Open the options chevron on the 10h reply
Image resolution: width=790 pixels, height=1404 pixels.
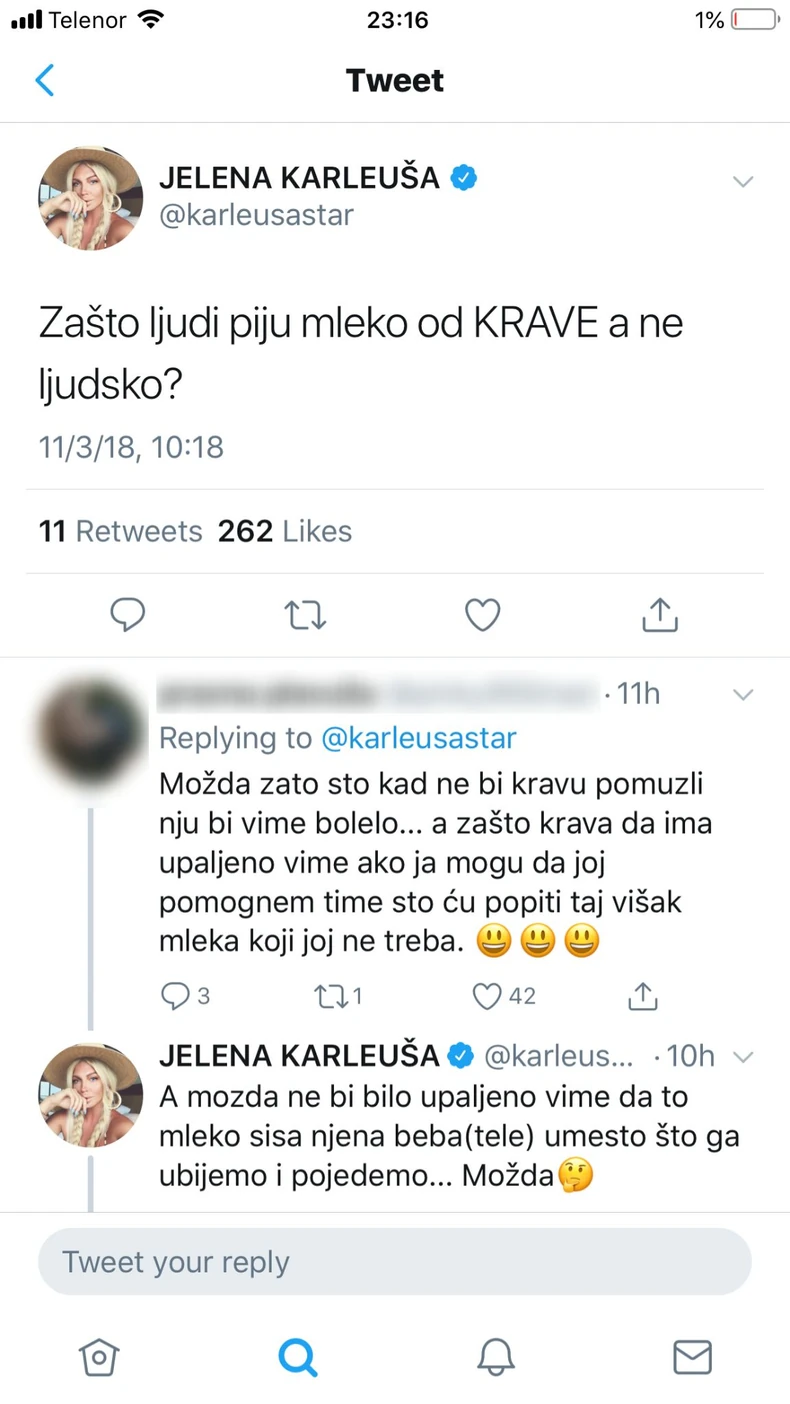[x=742, y=1056]
